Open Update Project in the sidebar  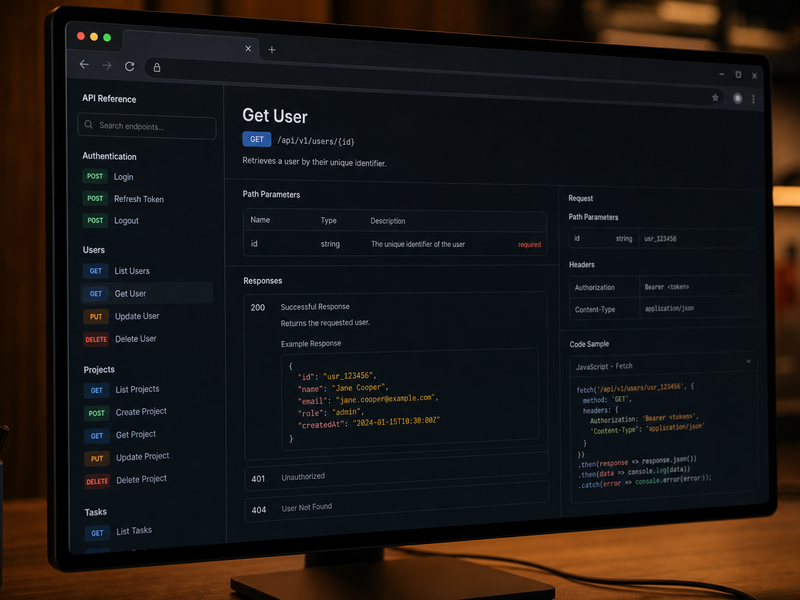[142, 457]
